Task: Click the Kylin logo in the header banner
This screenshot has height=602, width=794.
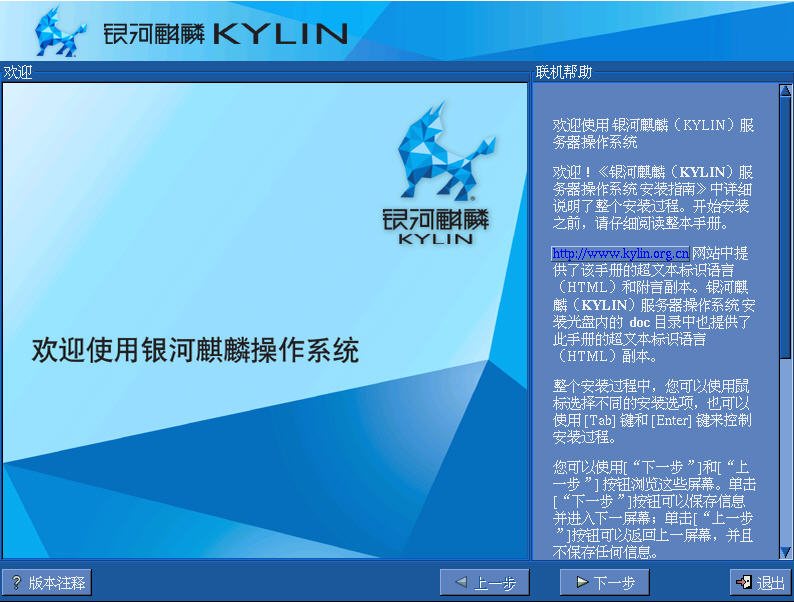Action: tap(59, 32)
